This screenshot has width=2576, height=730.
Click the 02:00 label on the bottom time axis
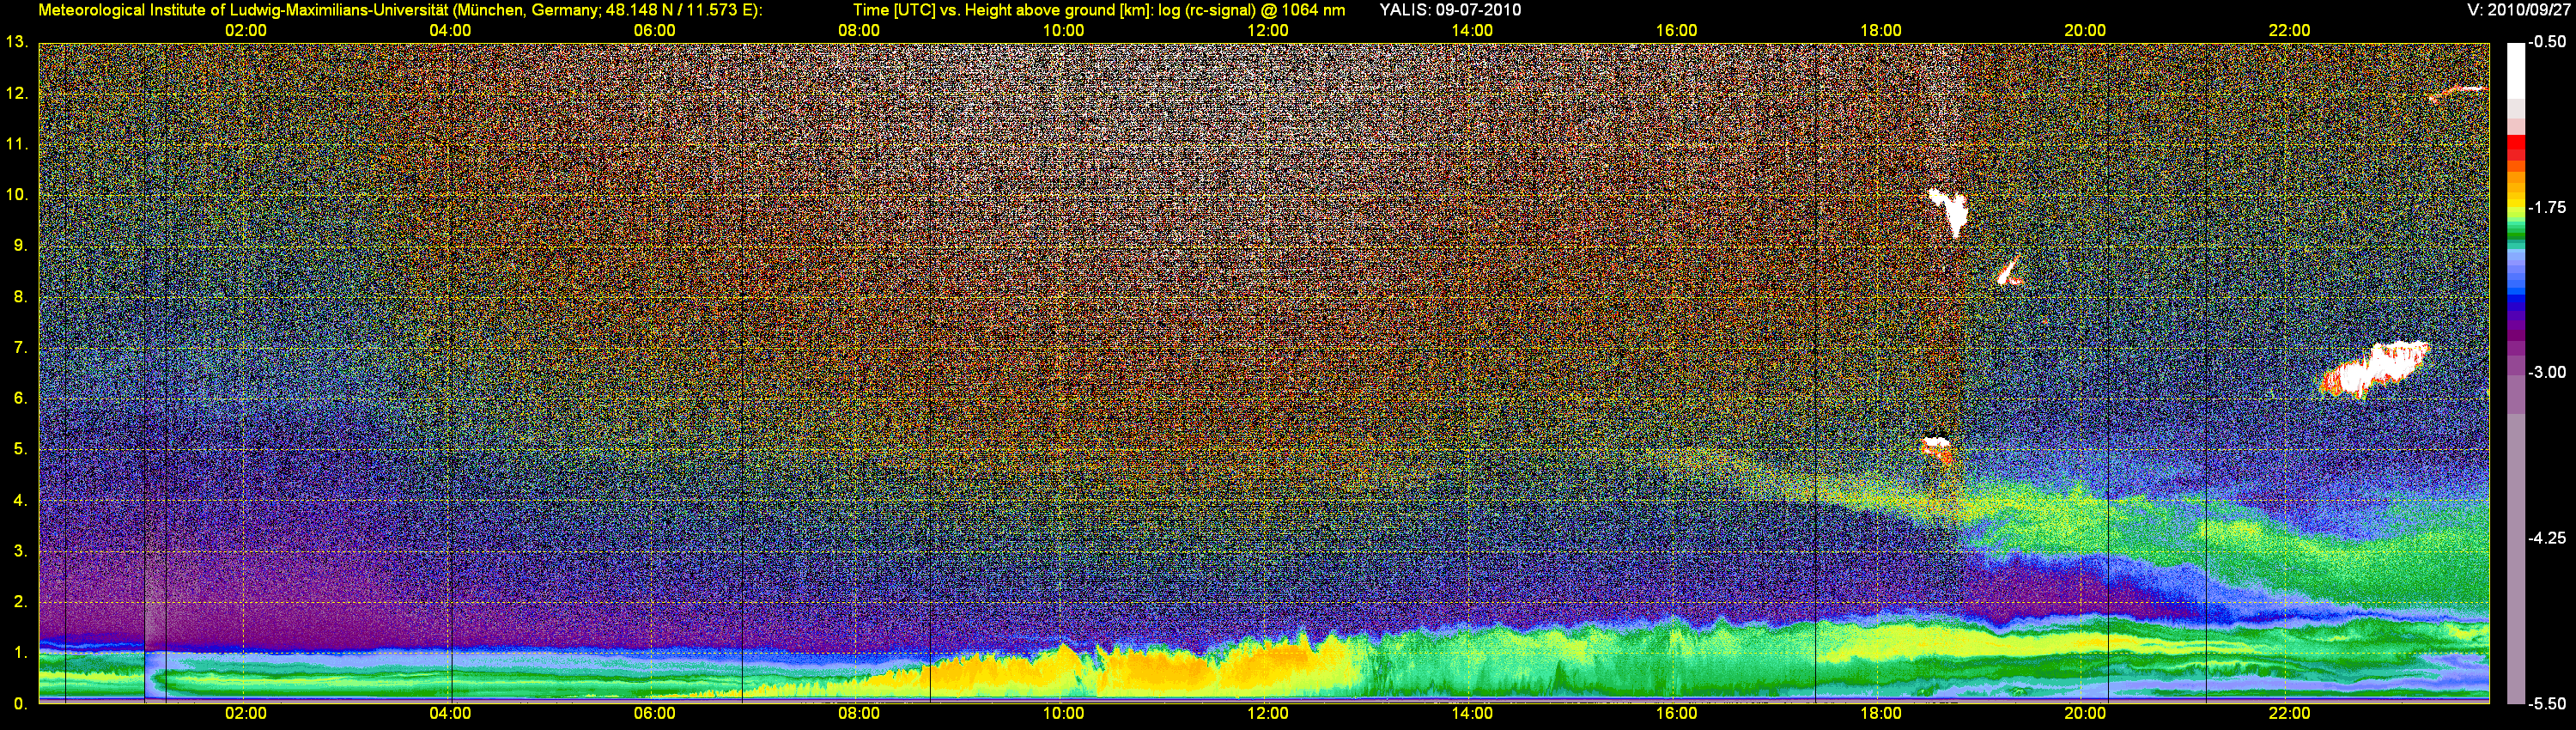click(x=246, y=714)
